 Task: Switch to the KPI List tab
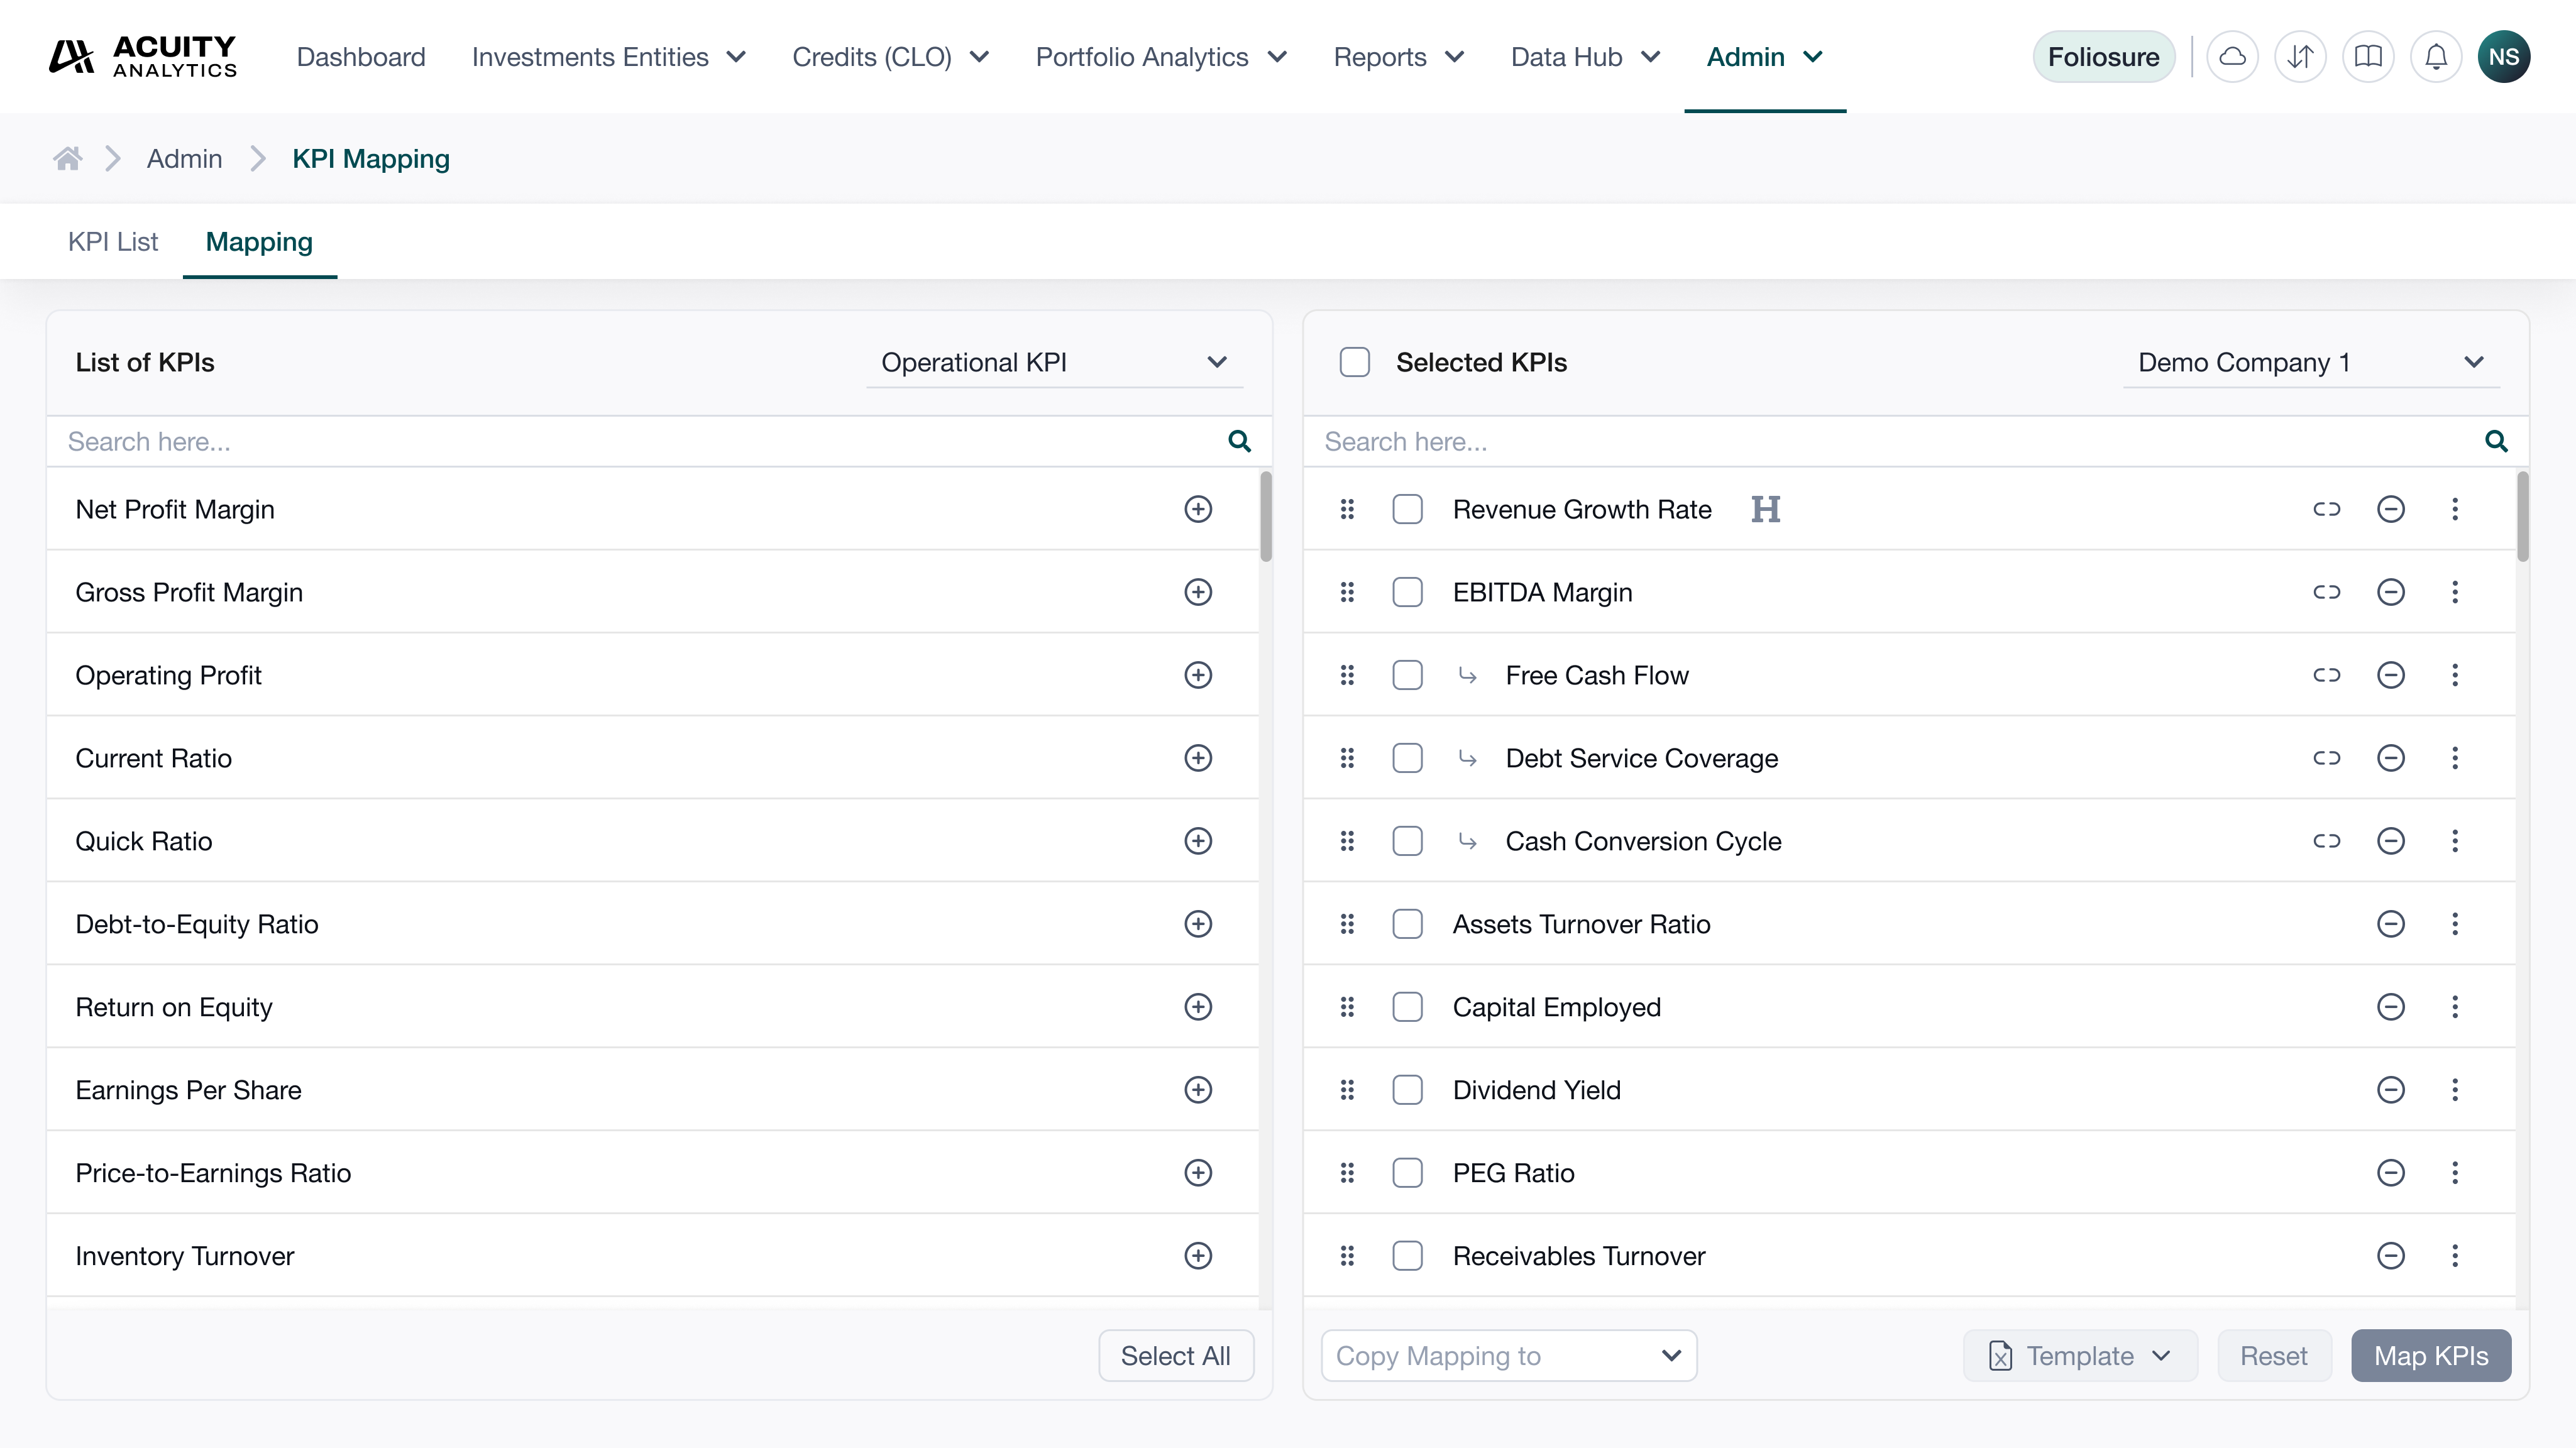click(x=113, y=242)
